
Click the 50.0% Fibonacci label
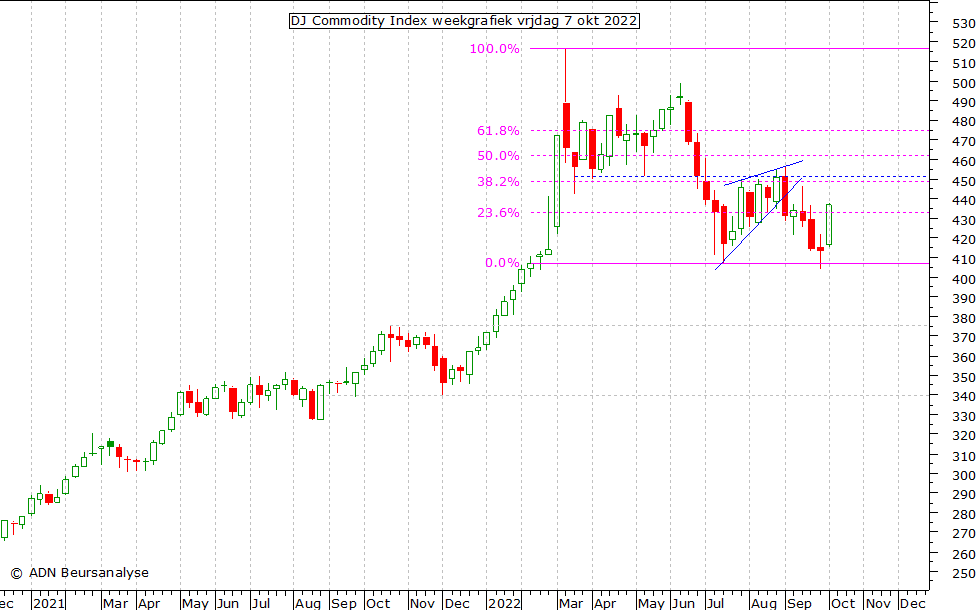[498, 156]
